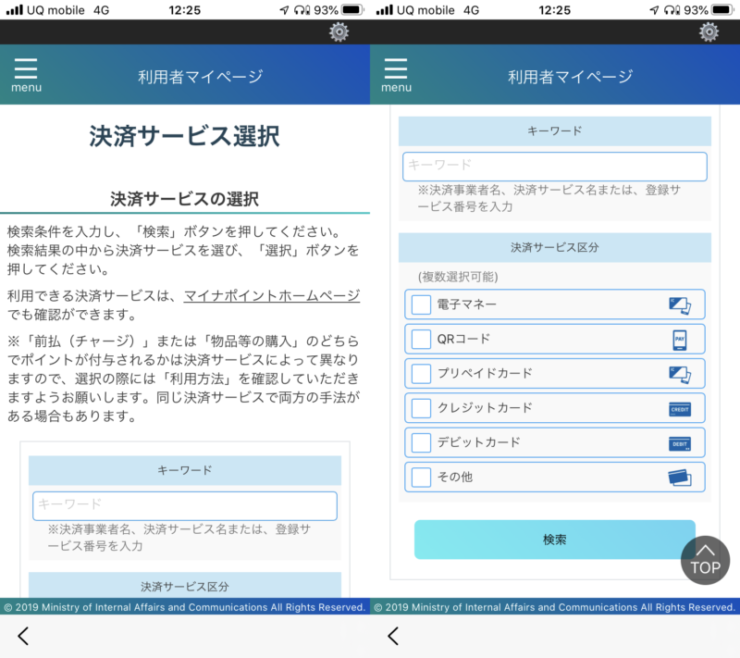Tap the 決済サービス選択 page heading
The height and width of the screenshot is (658, 740).
coord(185,136)
